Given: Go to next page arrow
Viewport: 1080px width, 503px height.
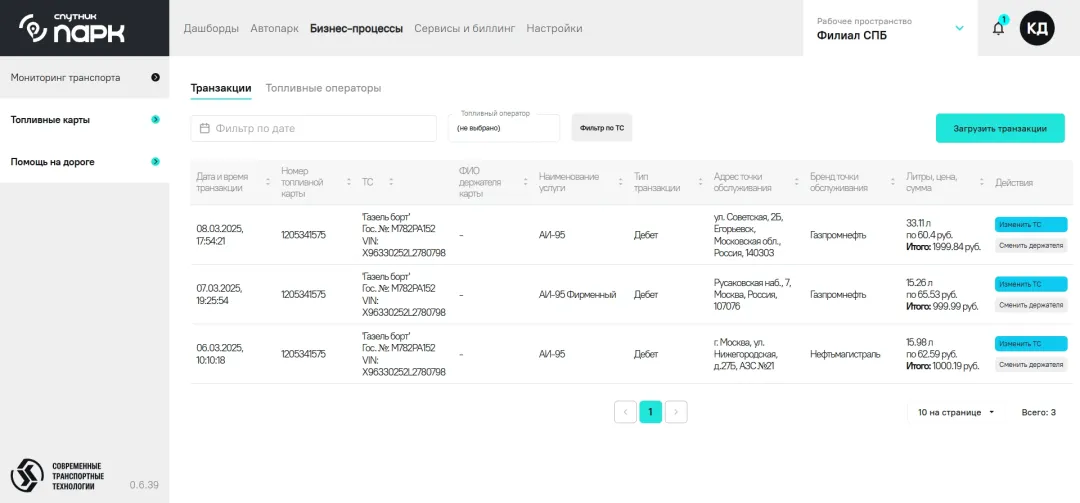Looking at the screenshot, I should point(676,411).
